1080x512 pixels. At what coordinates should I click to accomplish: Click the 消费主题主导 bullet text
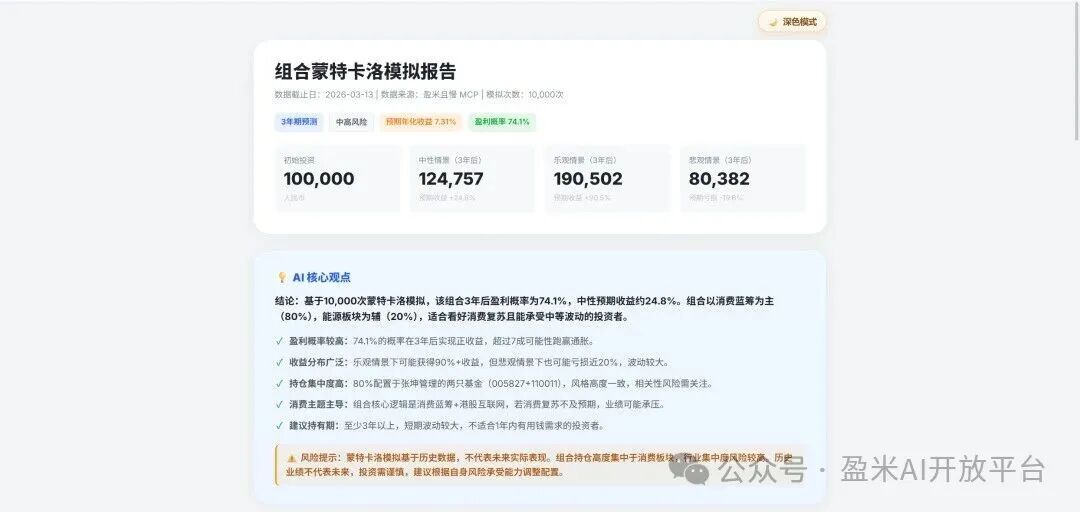[x=477, y=405]
